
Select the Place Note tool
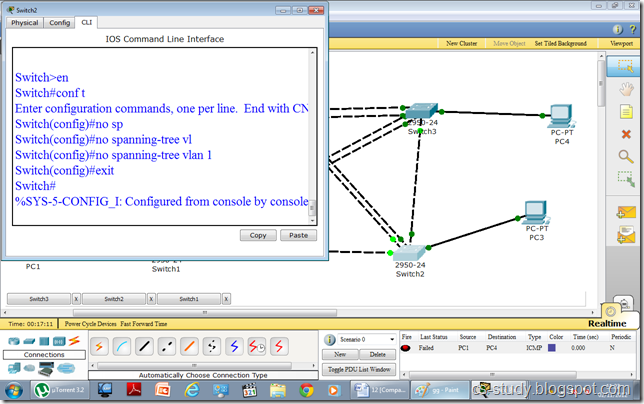pyautogui.click(x=626, y=111)
